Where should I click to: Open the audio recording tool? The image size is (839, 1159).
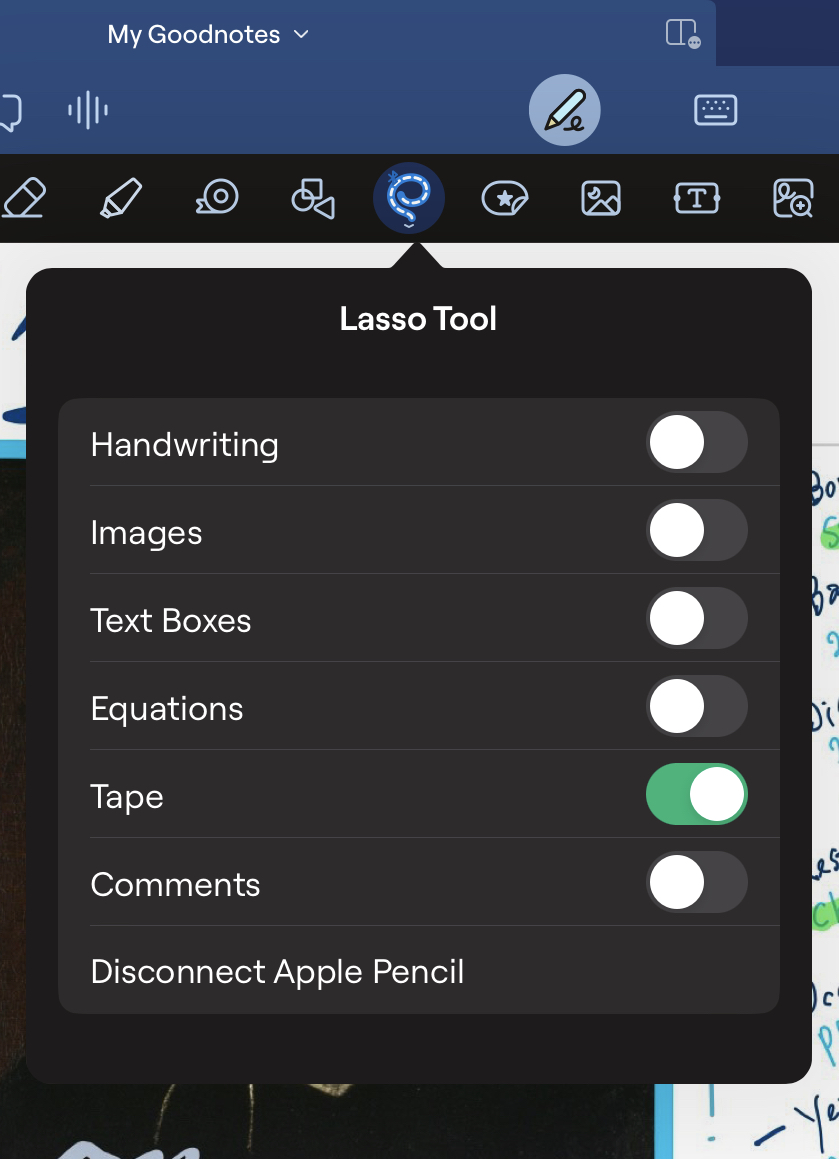pos(87,110)
